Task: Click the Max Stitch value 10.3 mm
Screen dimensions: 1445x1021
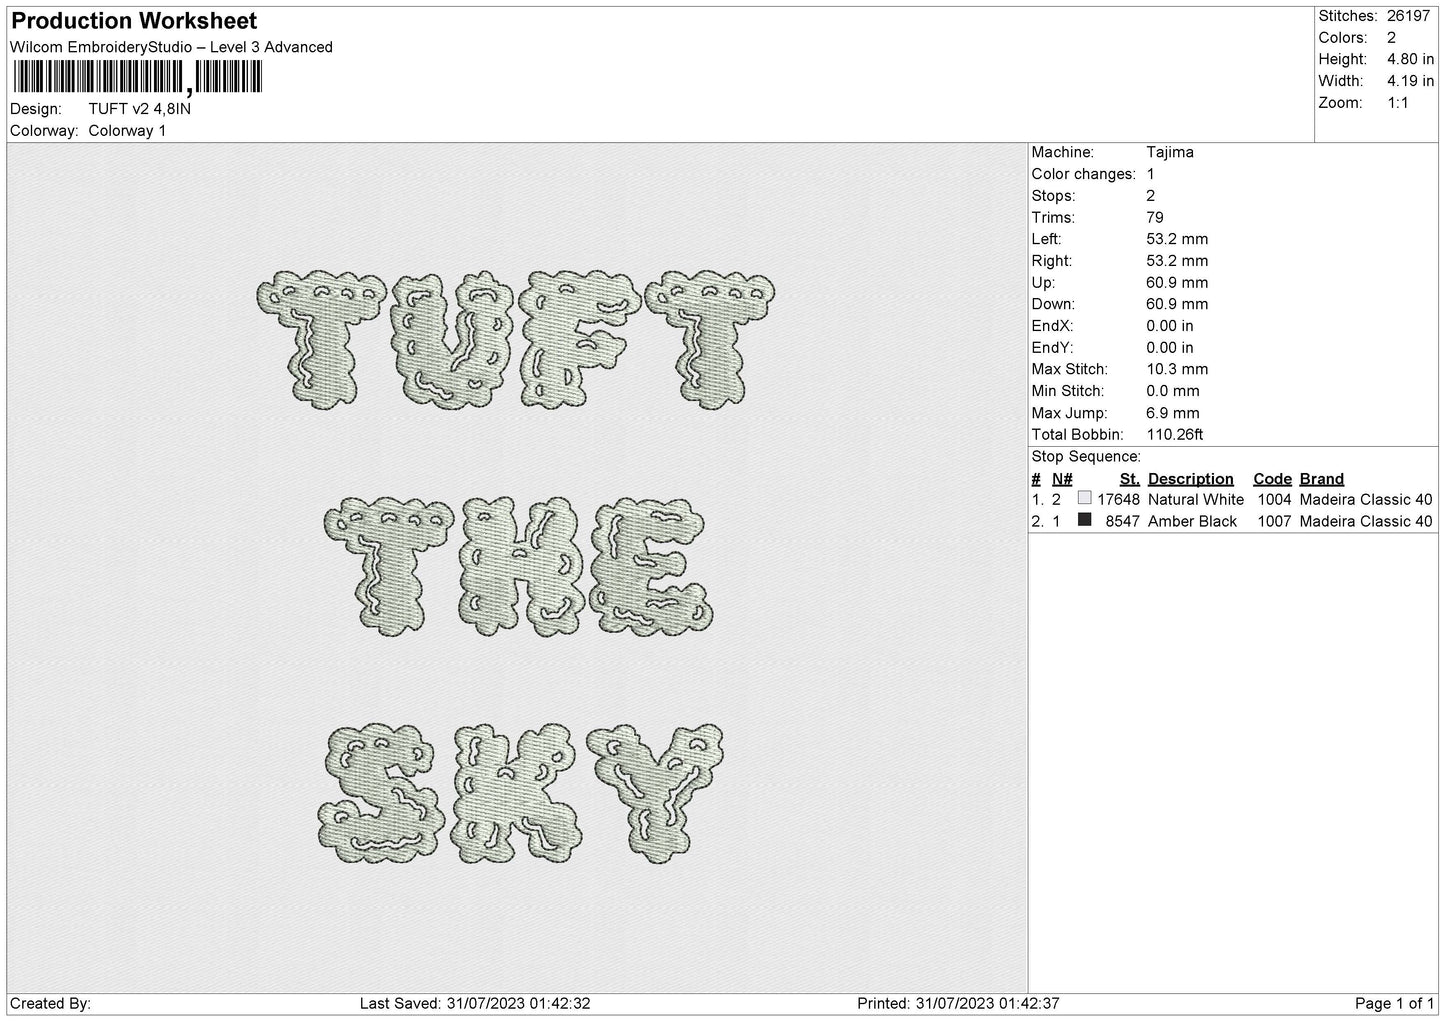Action: [x=1177, y=369]
